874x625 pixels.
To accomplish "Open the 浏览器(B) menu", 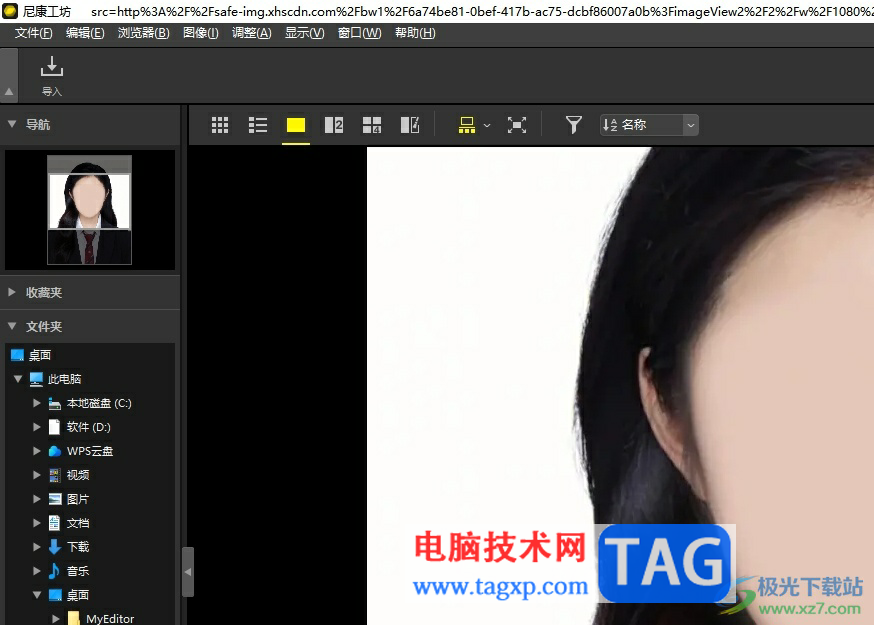I will pyautogui.click(x=143, y=33).
